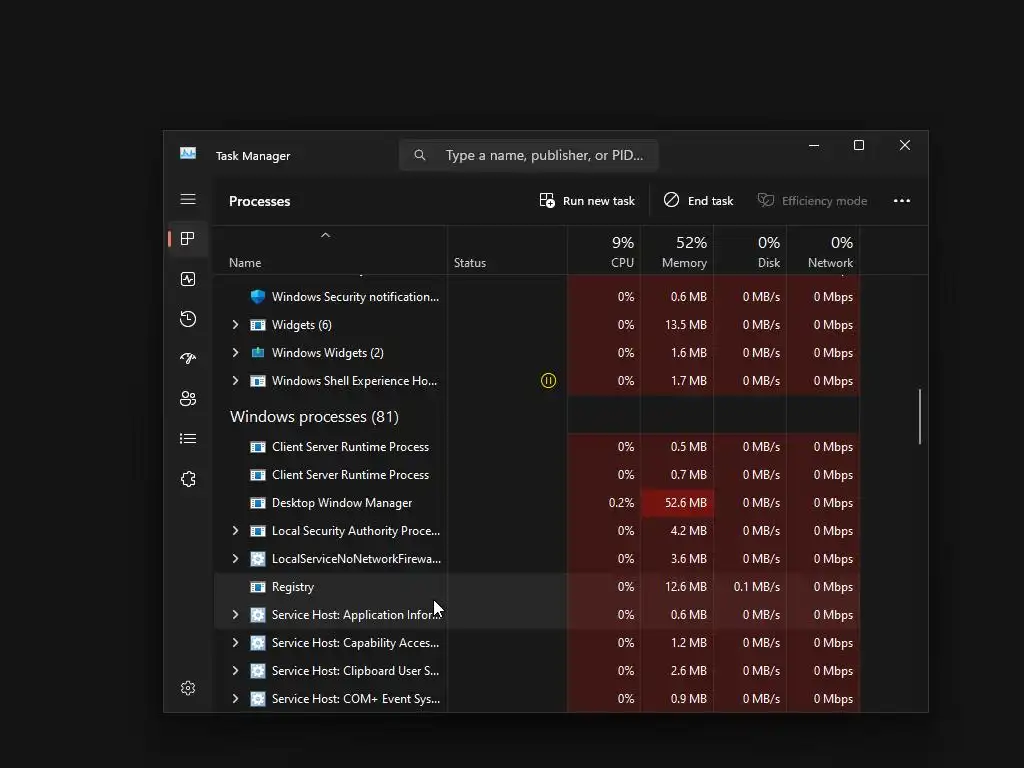Open the App history sidebar page

(x=188, y=319)
